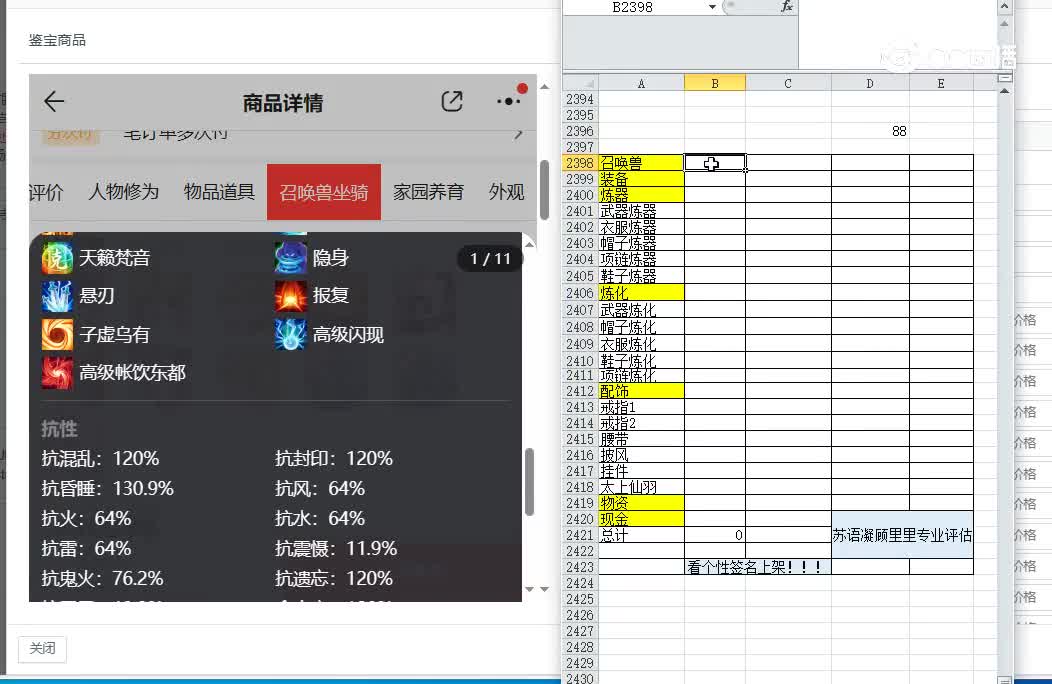Select the 召唤兽 cell in the spreadsheet
This screenshot has width=1052, height=684.
(x=641, y=162)
